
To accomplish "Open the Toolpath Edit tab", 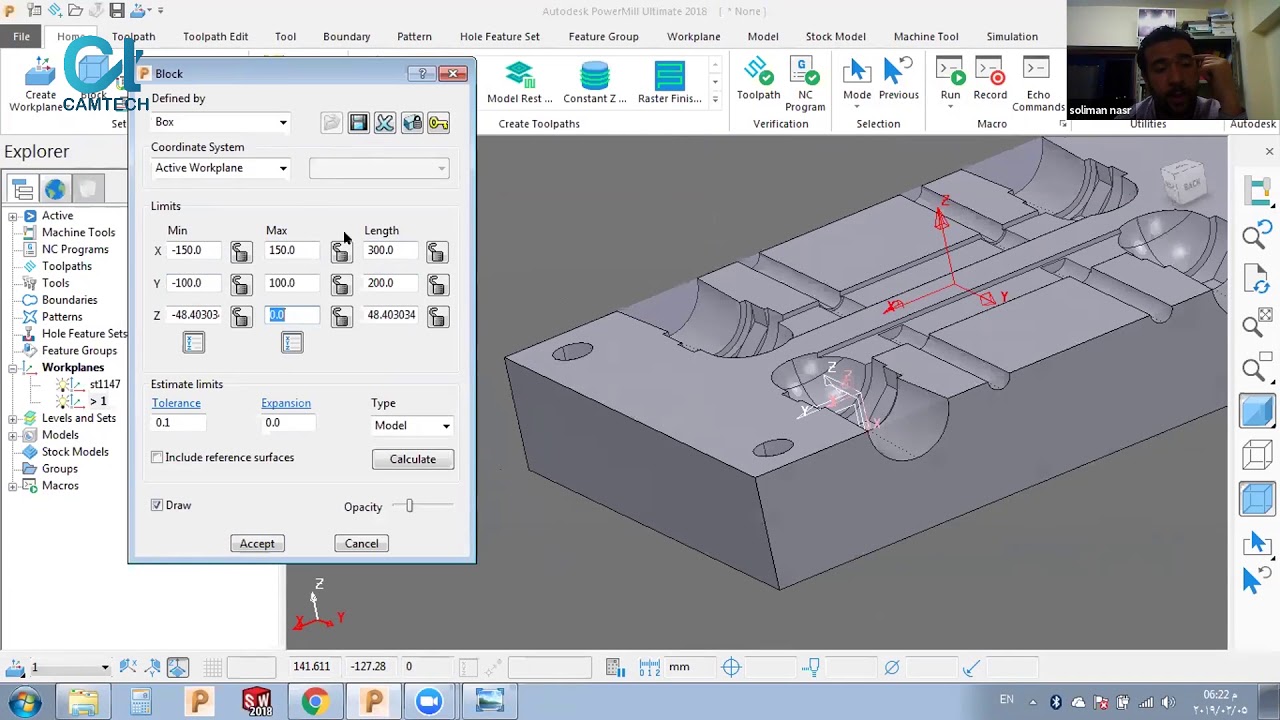I will [215, 37].
